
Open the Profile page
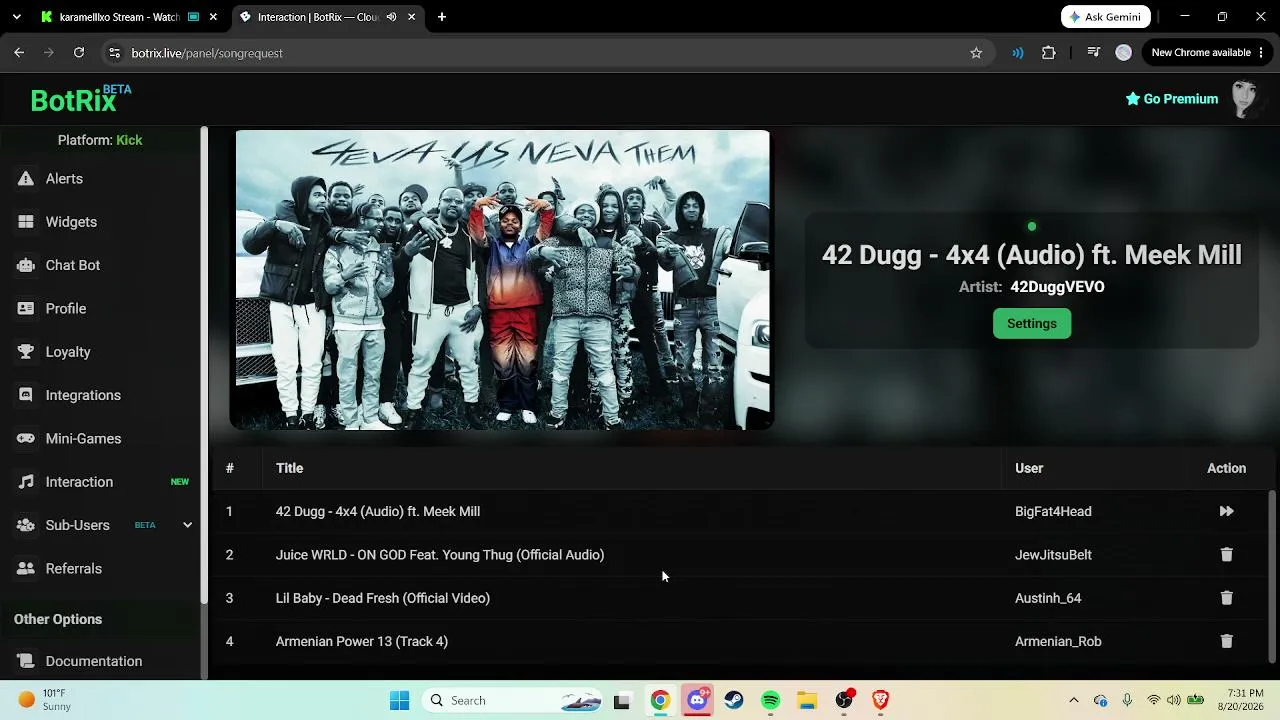click(66, 309)
